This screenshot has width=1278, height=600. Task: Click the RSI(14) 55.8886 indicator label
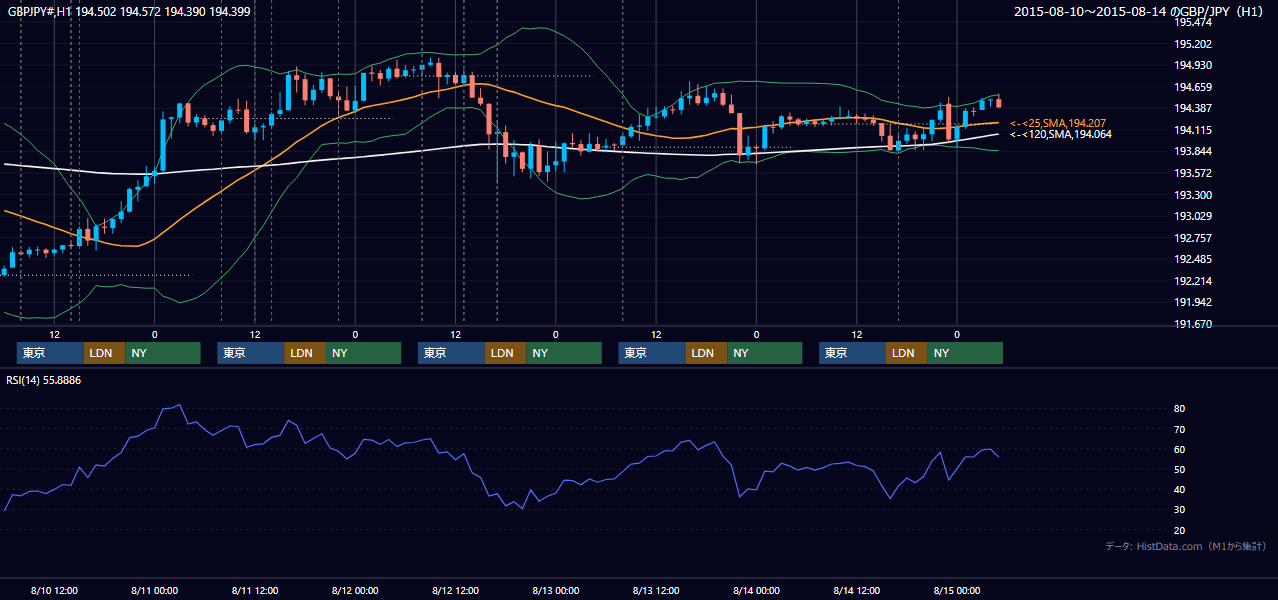pos(44,380)
